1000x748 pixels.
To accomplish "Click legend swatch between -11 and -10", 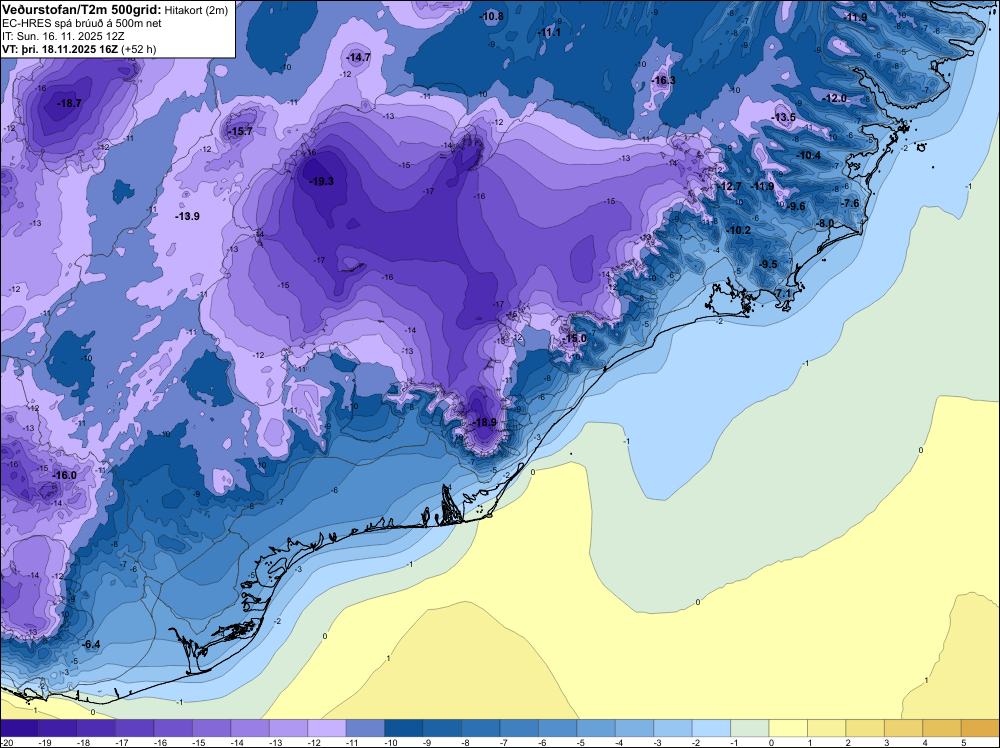I will (365, 728).
